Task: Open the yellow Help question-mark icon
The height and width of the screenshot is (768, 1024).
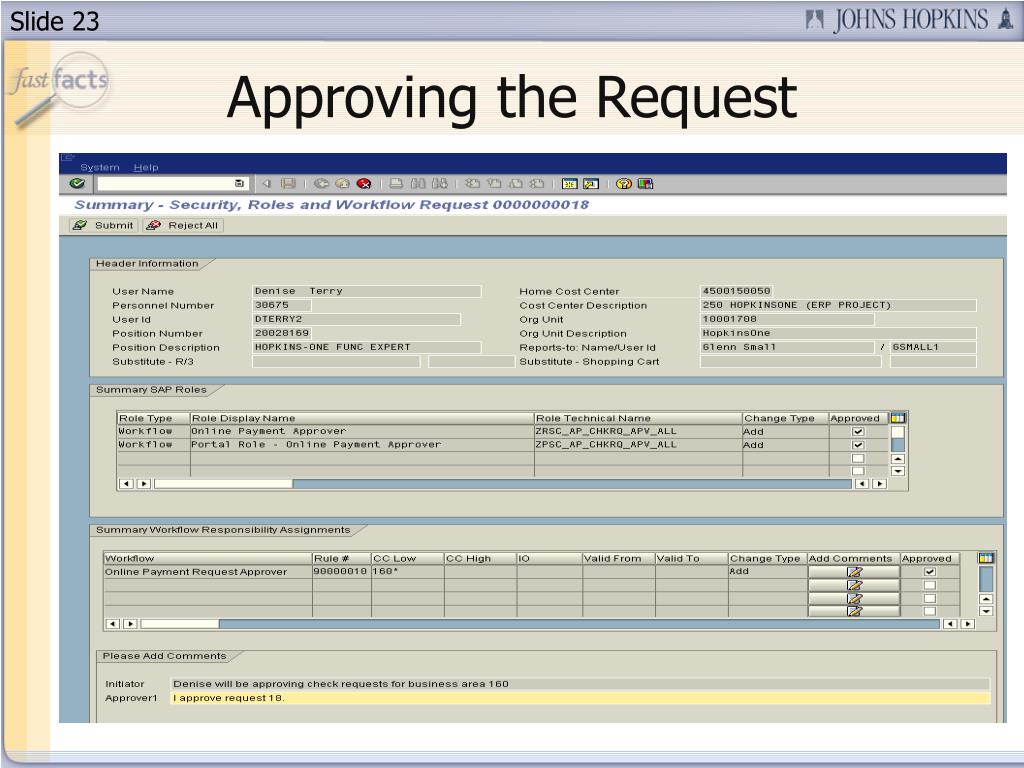Action: tap(624, 184)
